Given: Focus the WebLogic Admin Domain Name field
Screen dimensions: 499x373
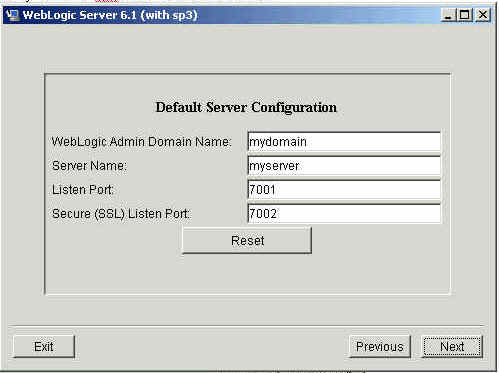Looking at the screenshot, I should 344,142.
